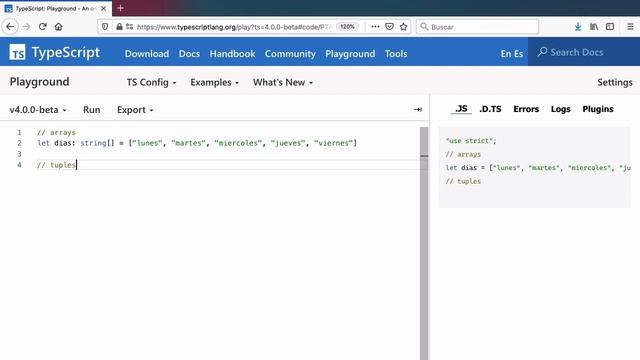
Task: Click the // tuples comment in editor
Action: [56, 165]
